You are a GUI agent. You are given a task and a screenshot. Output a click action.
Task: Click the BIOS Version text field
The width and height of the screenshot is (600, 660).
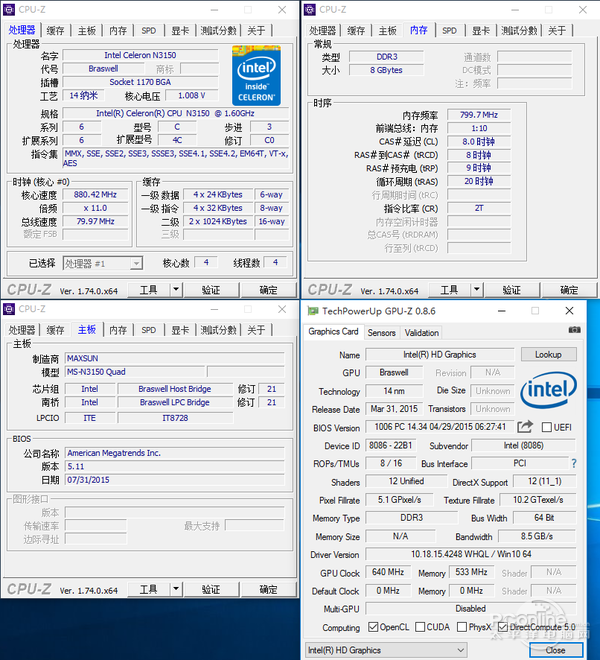pyautogui.click(x=438, y=428)
